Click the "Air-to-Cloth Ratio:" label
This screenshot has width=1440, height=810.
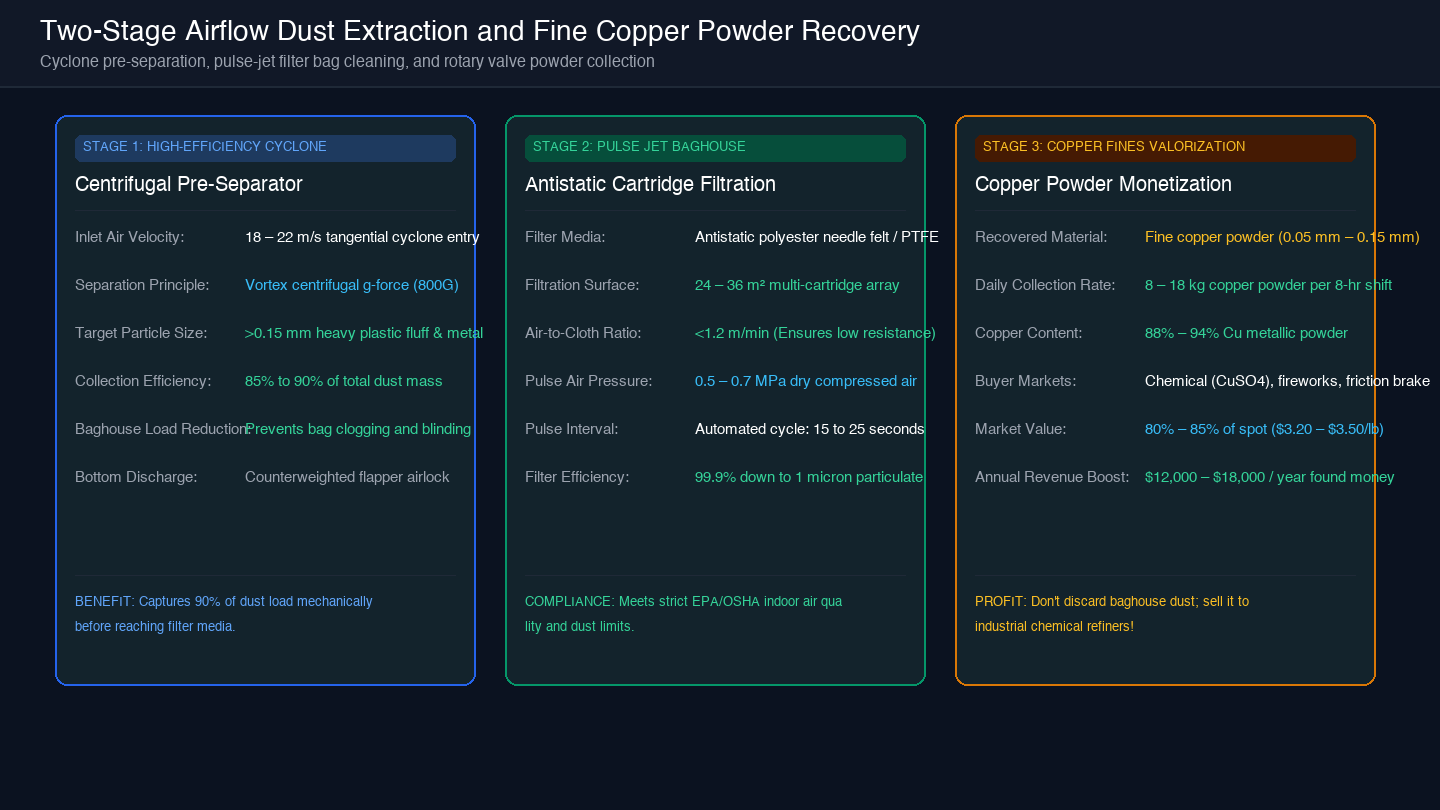pyautogui.click(x=583, y=333)
